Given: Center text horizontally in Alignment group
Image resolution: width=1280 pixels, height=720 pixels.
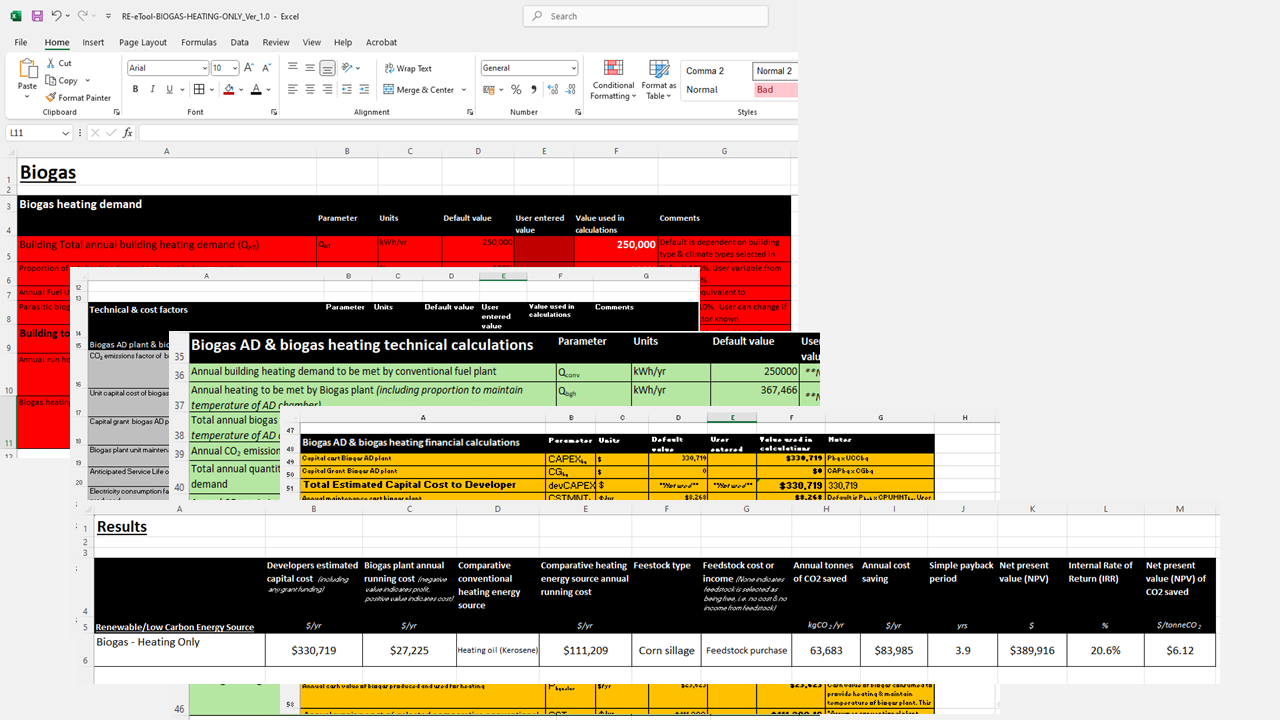Looking at the screenshot, I should coord(310,89).
